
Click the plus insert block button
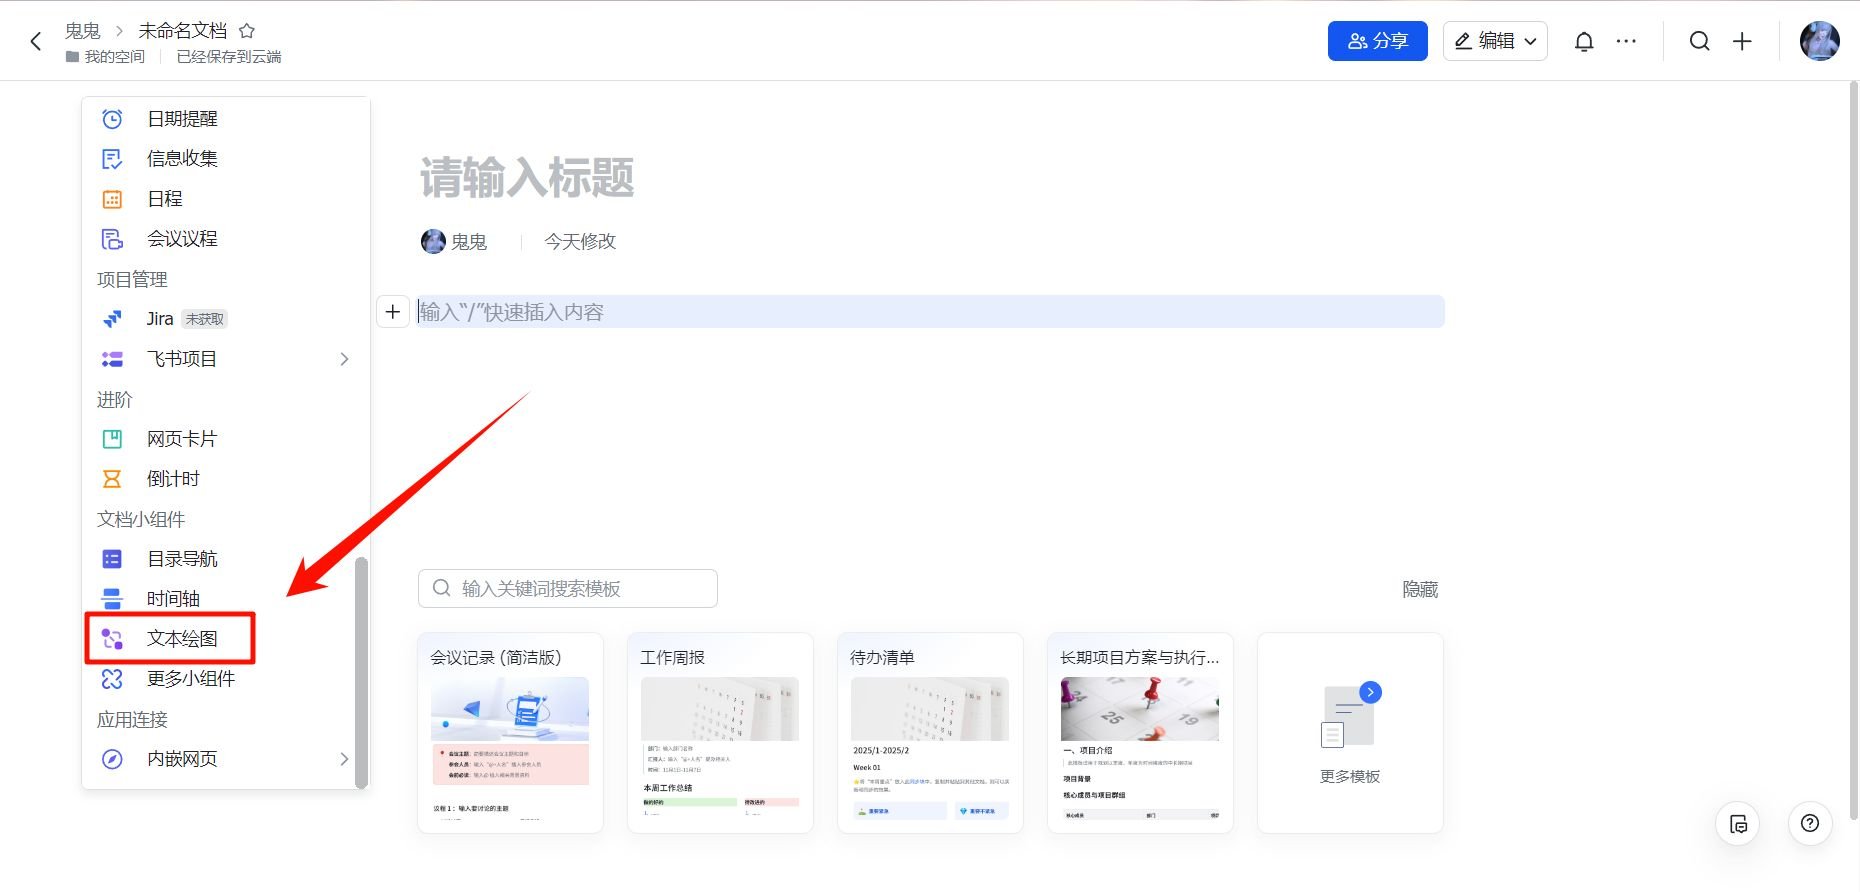point(393,312)
